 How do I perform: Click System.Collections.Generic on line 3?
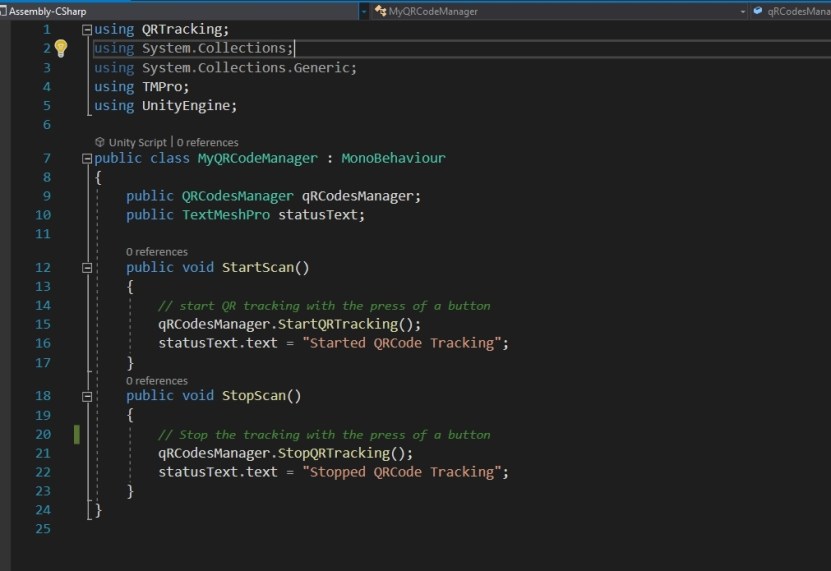pos(246,68)
